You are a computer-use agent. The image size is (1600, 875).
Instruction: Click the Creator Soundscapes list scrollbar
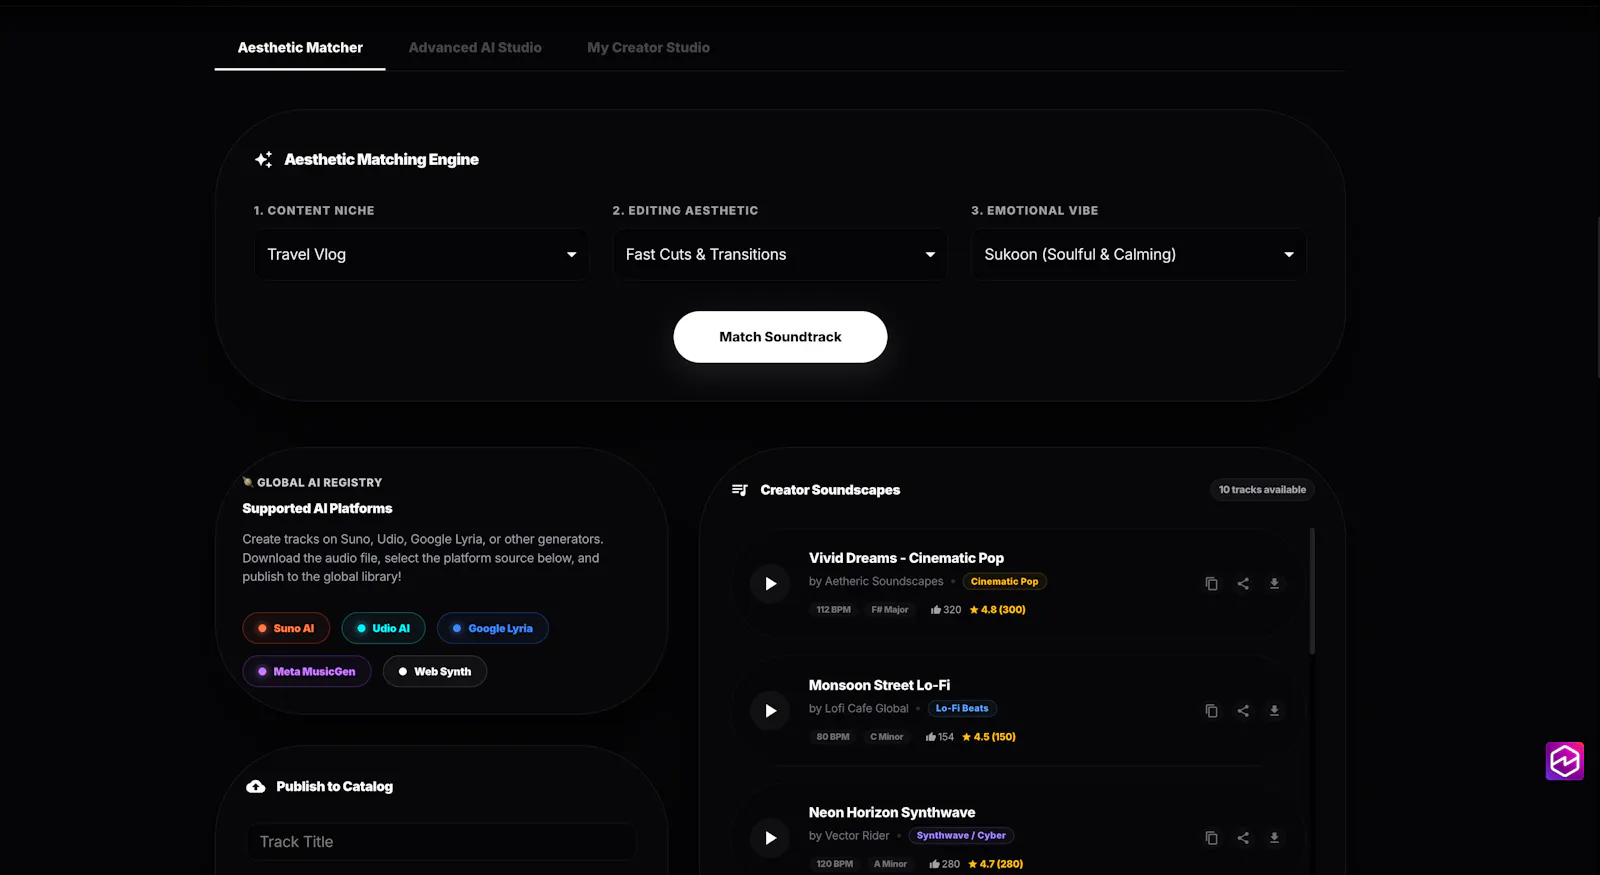1312,591
